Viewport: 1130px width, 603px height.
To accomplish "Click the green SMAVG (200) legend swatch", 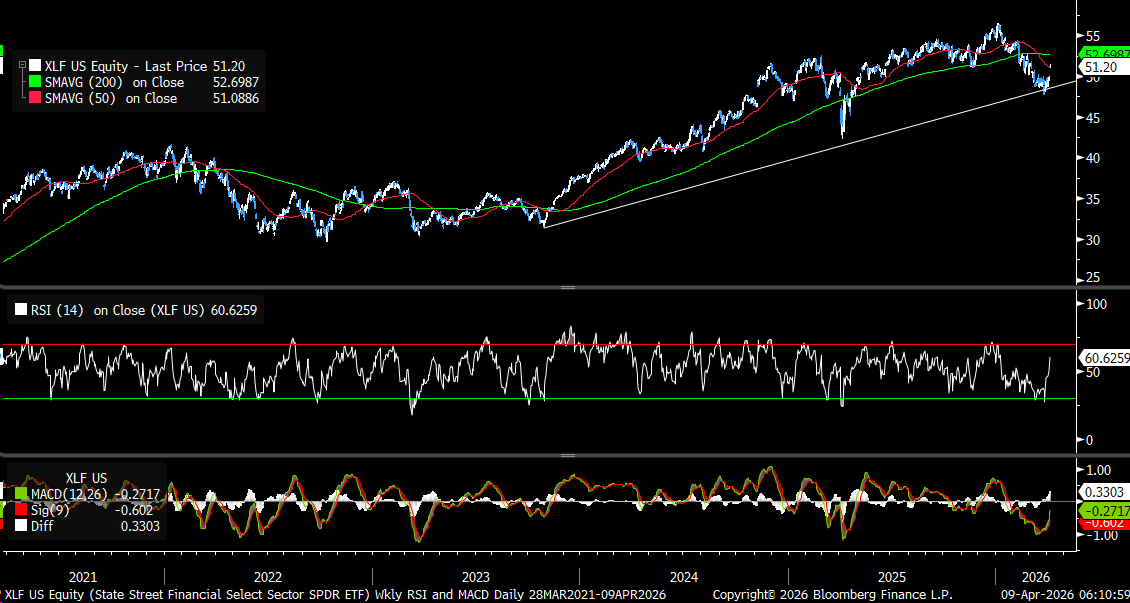I will [35, 82].
